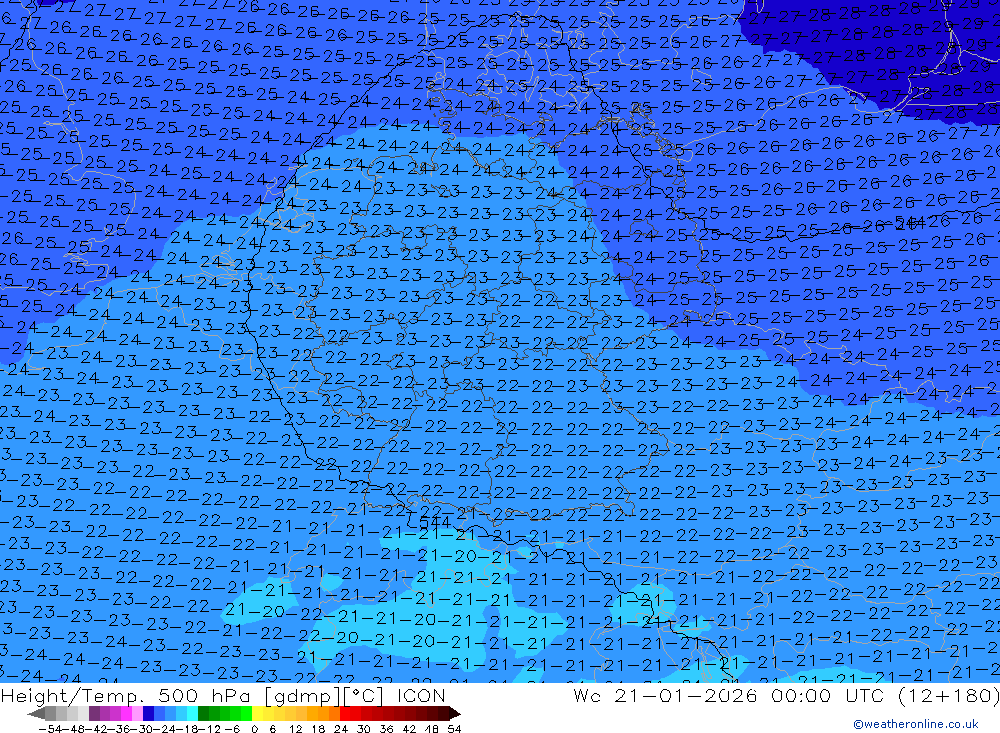Click the ICON model name in the title
Screen dimensions: 1000x733
click(421, 695)
